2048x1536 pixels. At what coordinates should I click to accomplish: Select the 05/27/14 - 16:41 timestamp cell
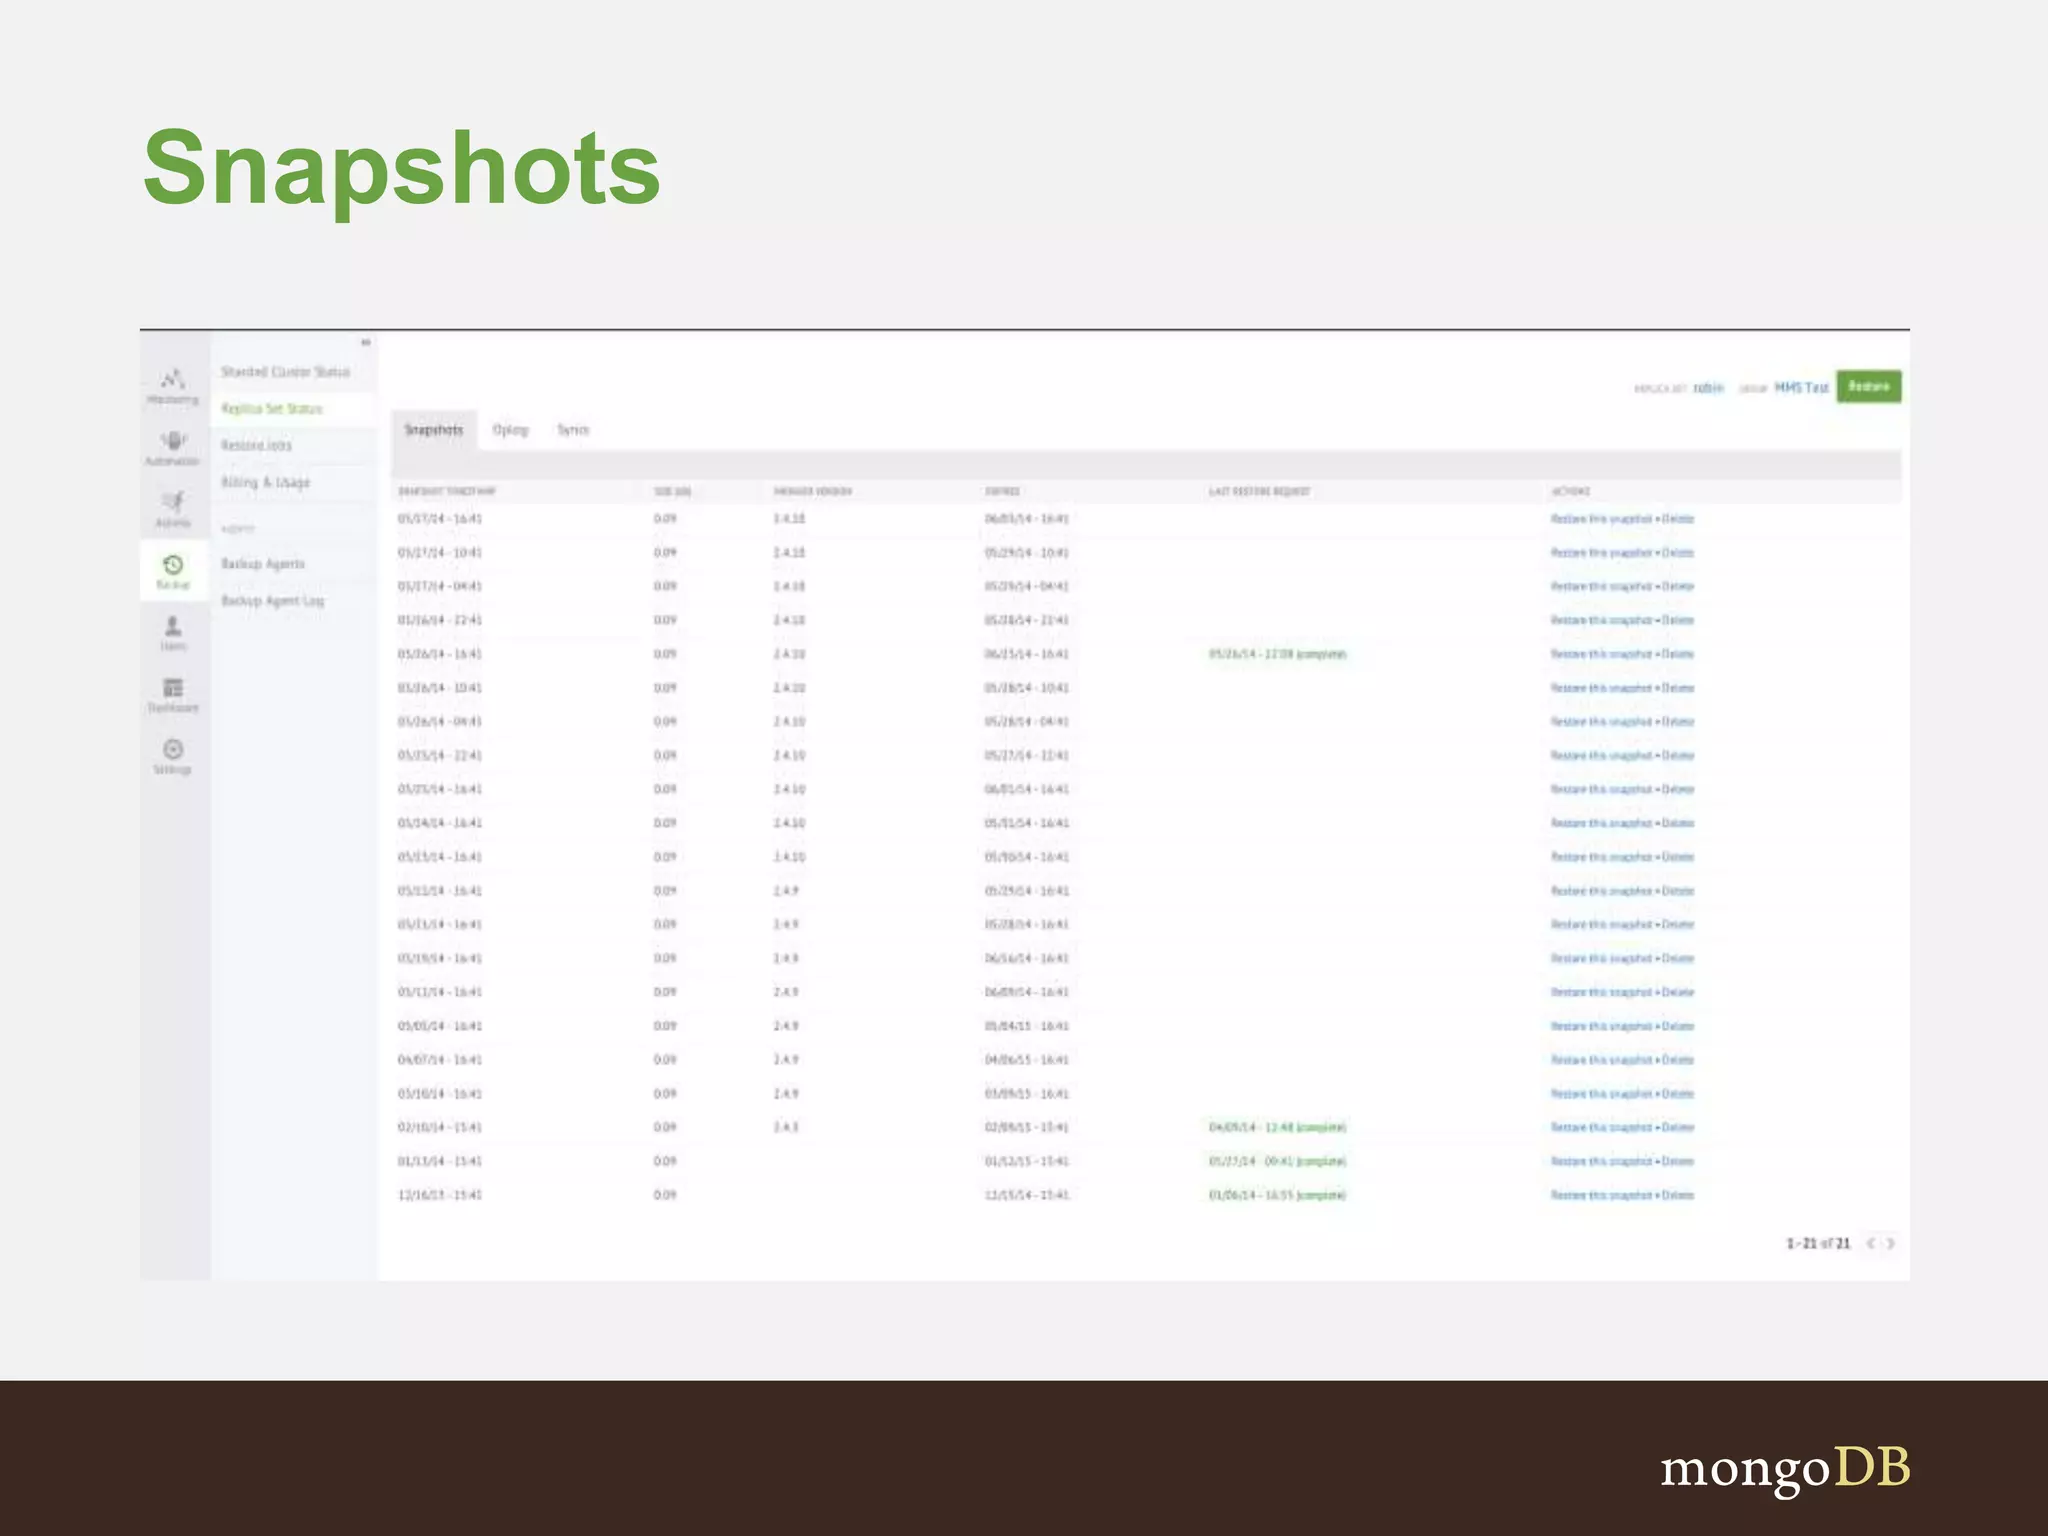coord(440,519)
